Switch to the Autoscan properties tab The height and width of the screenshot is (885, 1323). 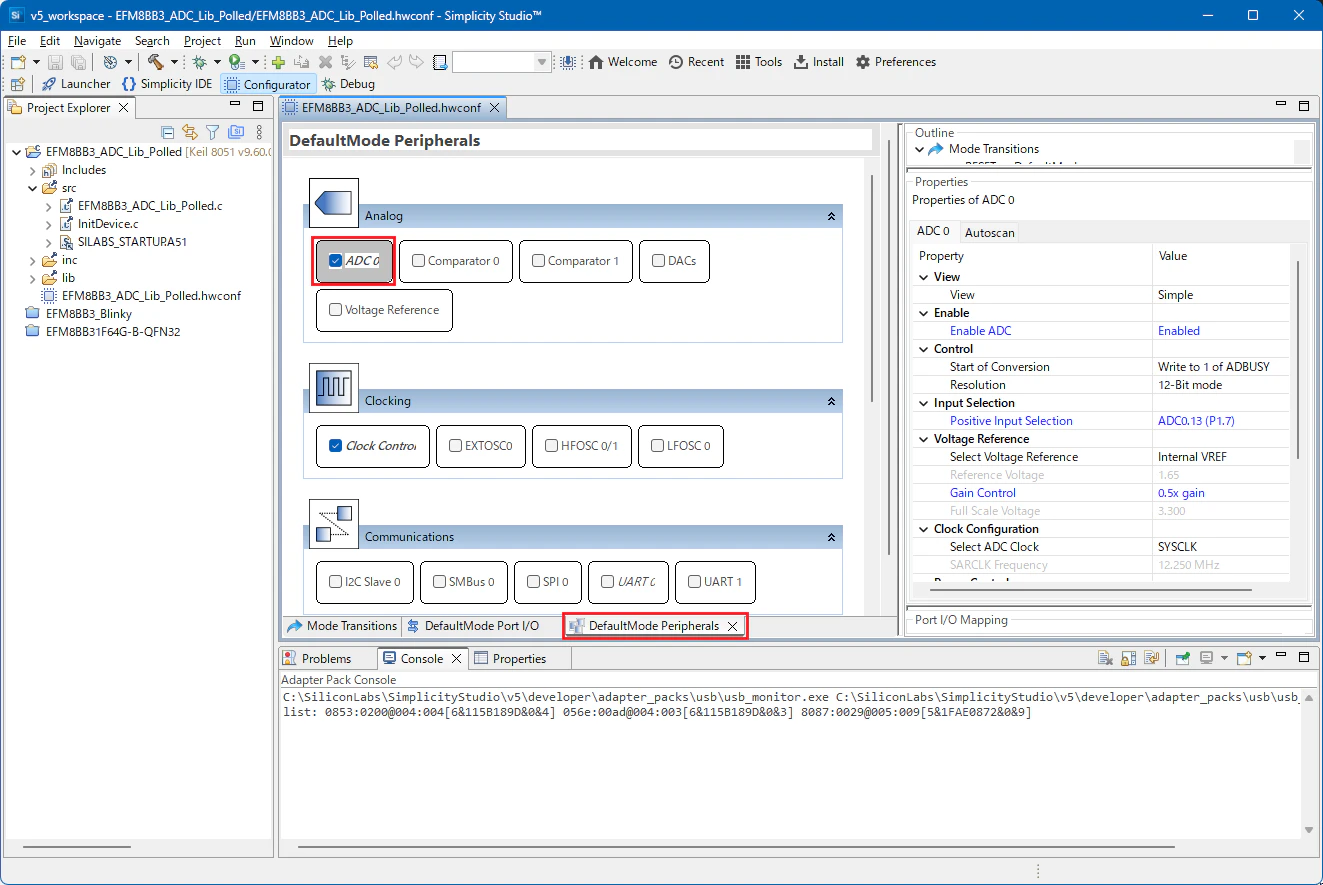989,233
